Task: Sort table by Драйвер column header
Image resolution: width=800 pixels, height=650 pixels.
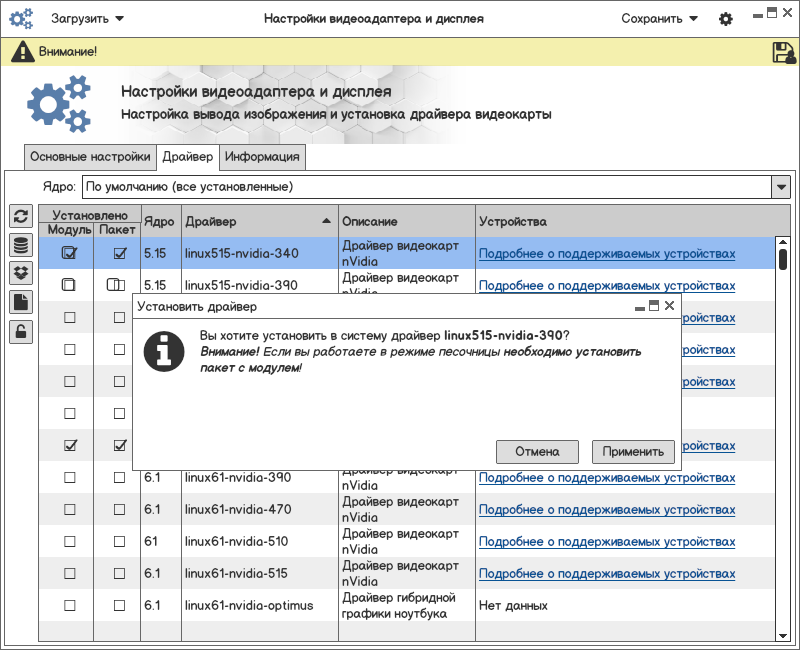Action: point(259,221)
